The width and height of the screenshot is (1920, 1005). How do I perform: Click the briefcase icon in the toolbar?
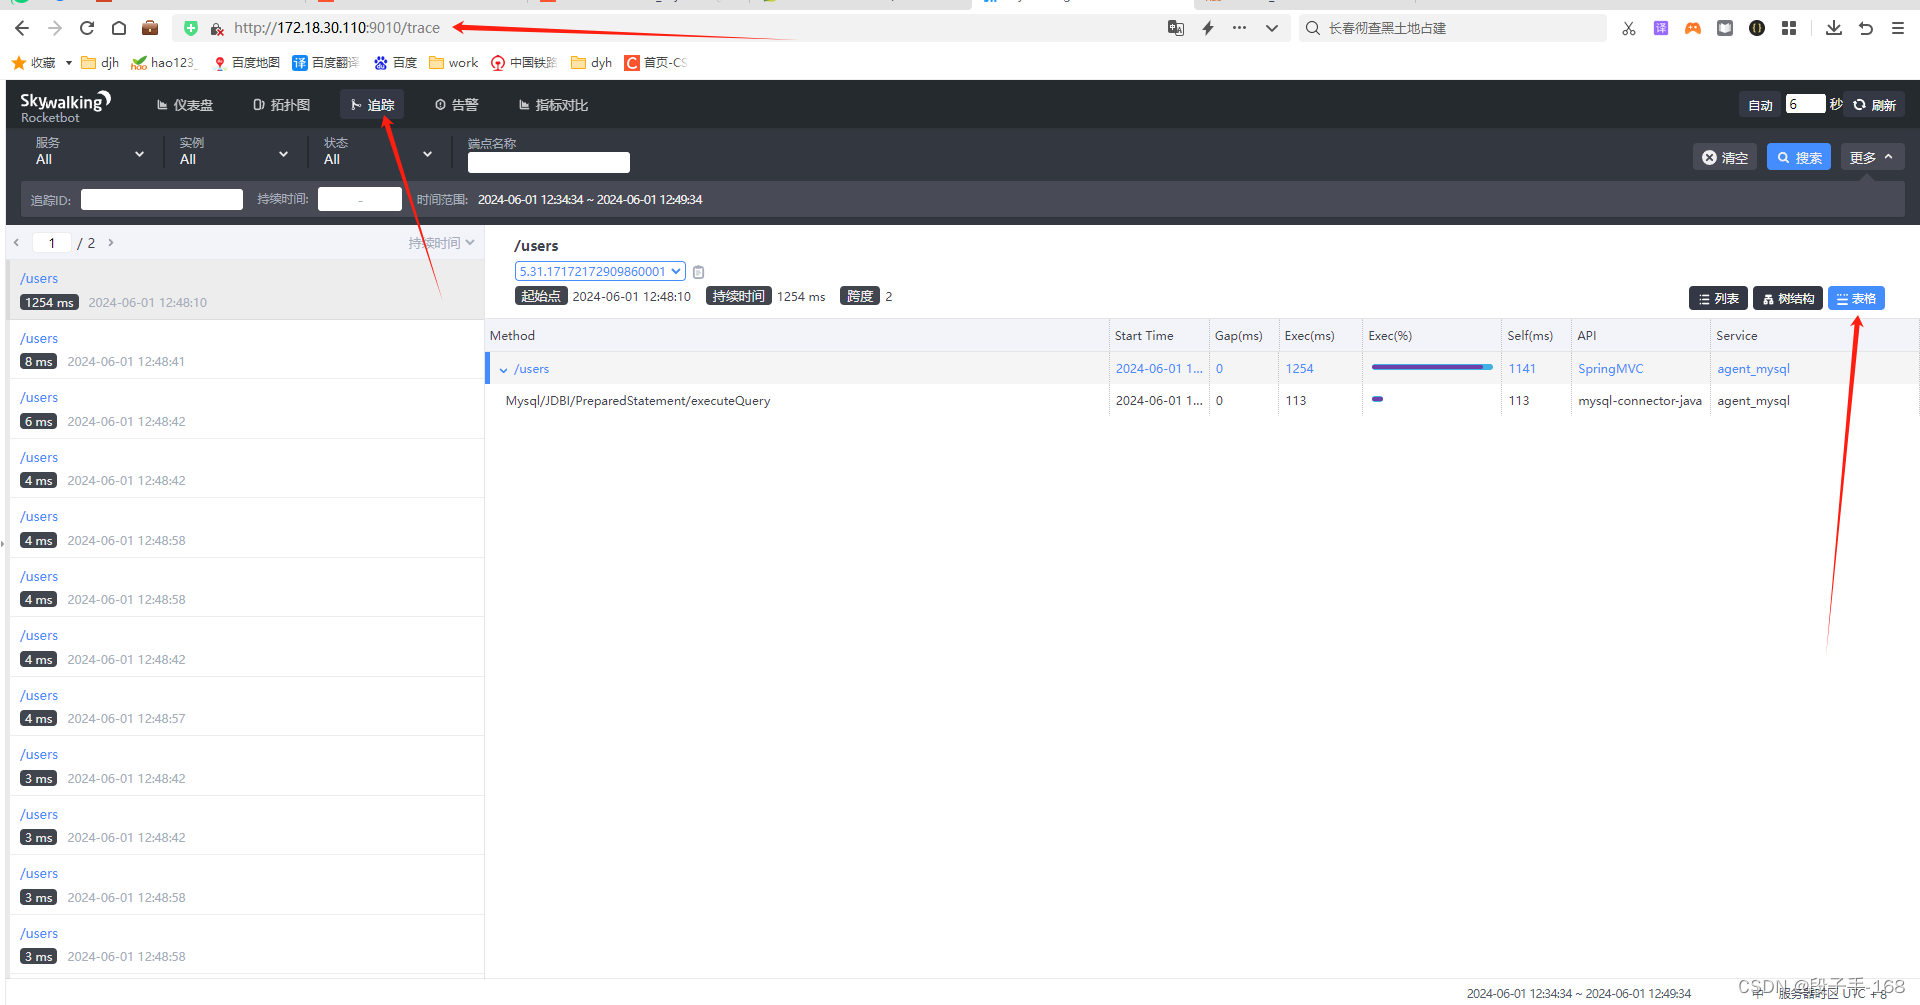150,28
